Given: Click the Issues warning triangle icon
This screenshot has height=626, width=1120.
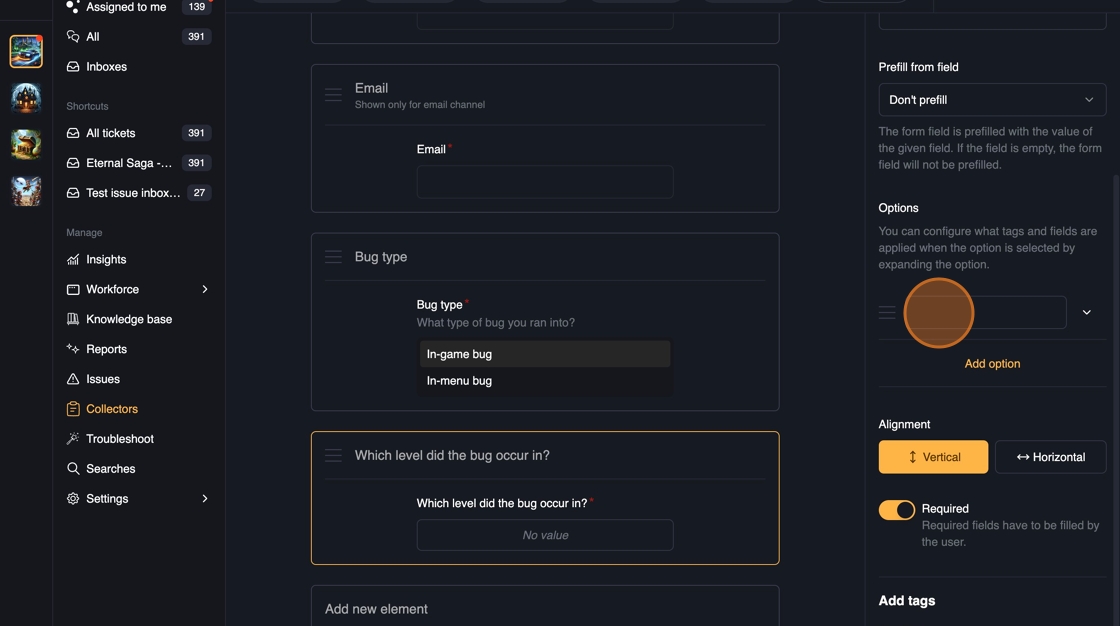Looking at the screenshot, I should (73, 379).
